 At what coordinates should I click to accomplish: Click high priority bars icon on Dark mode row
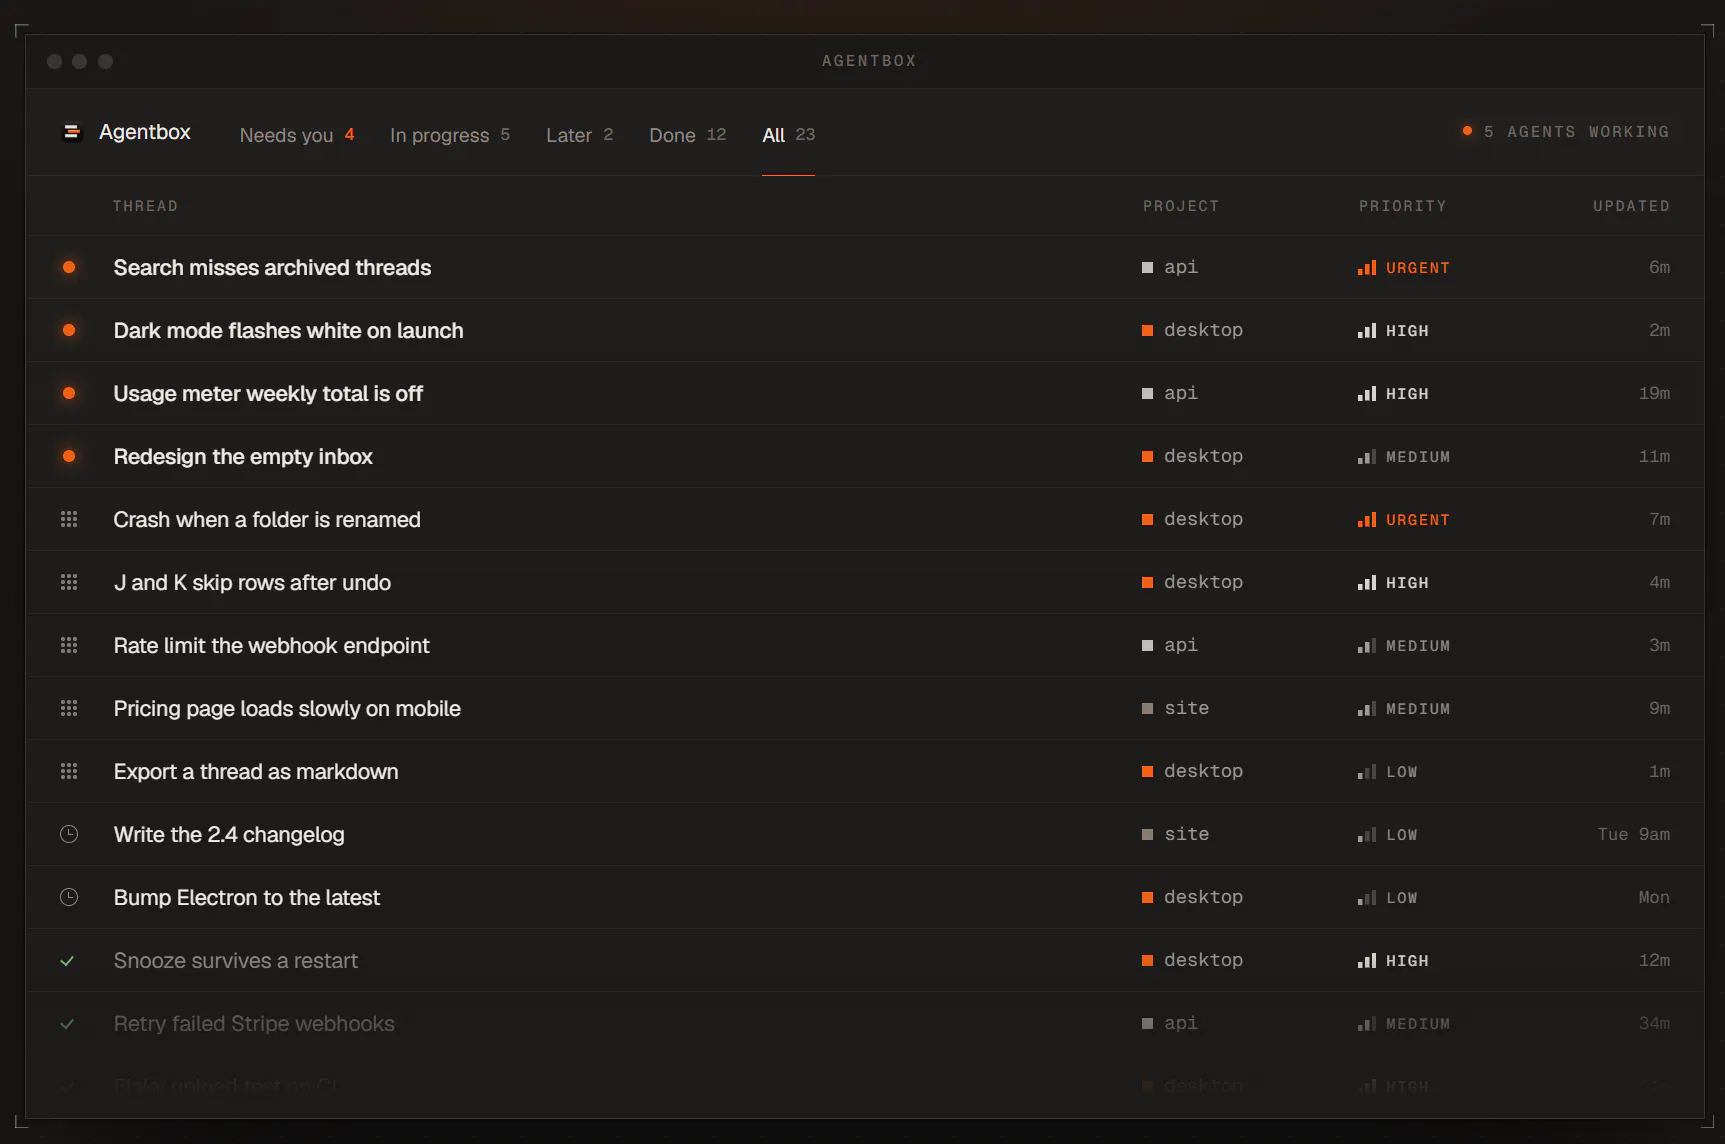point(1367,331)
